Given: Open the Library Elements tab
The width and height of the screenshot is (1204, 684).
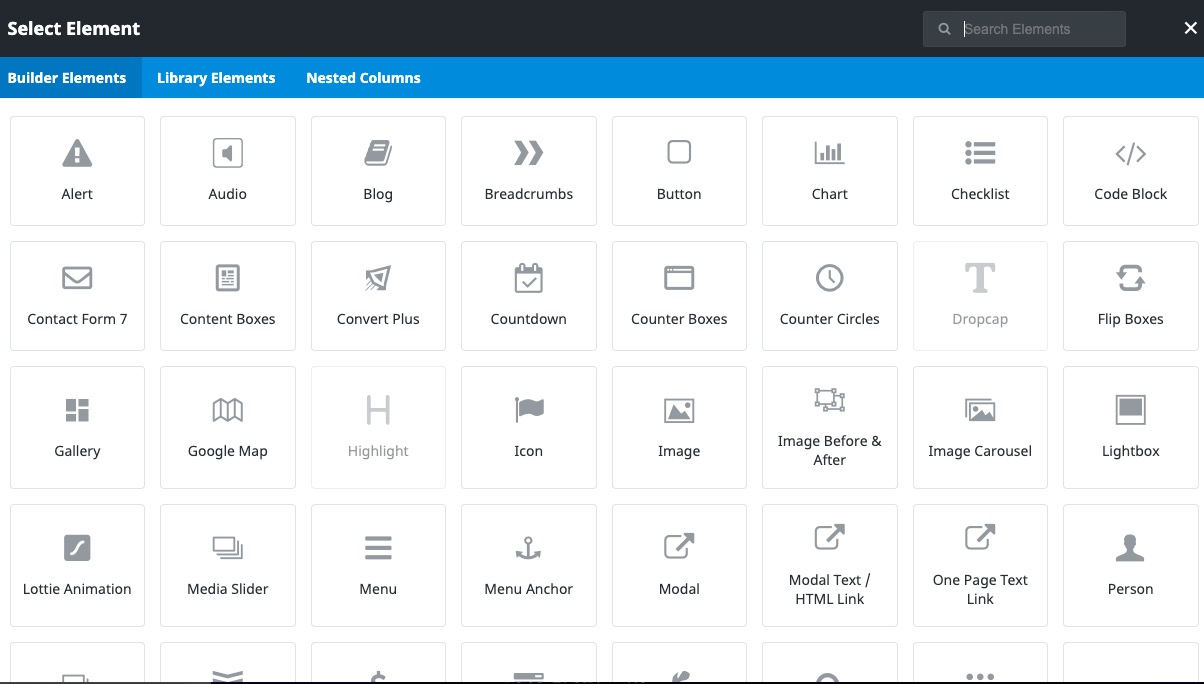Looking at the screenshot, I should click(216, 78).
